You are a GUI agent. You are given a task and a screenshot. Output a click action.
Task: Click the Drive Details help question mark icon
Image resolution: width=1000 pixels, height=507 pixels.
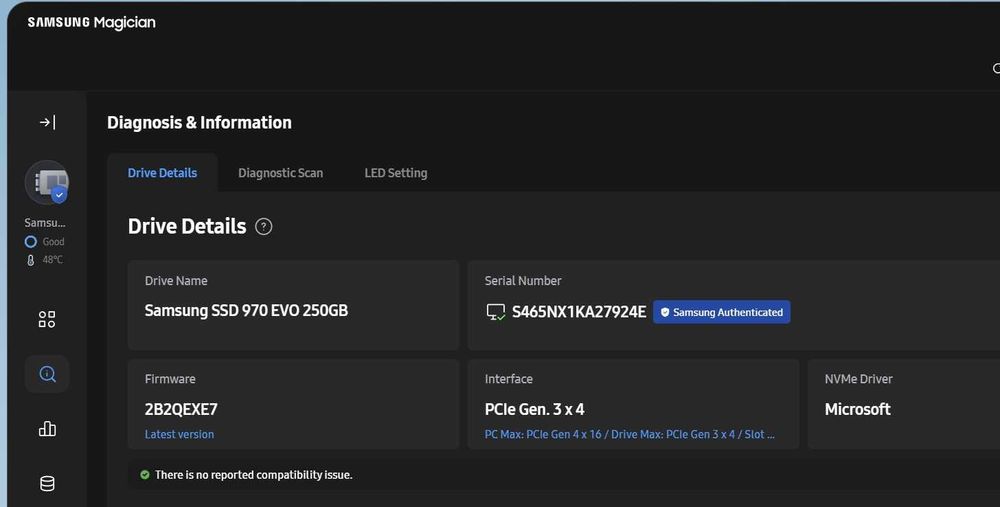[x=263, y=226]
